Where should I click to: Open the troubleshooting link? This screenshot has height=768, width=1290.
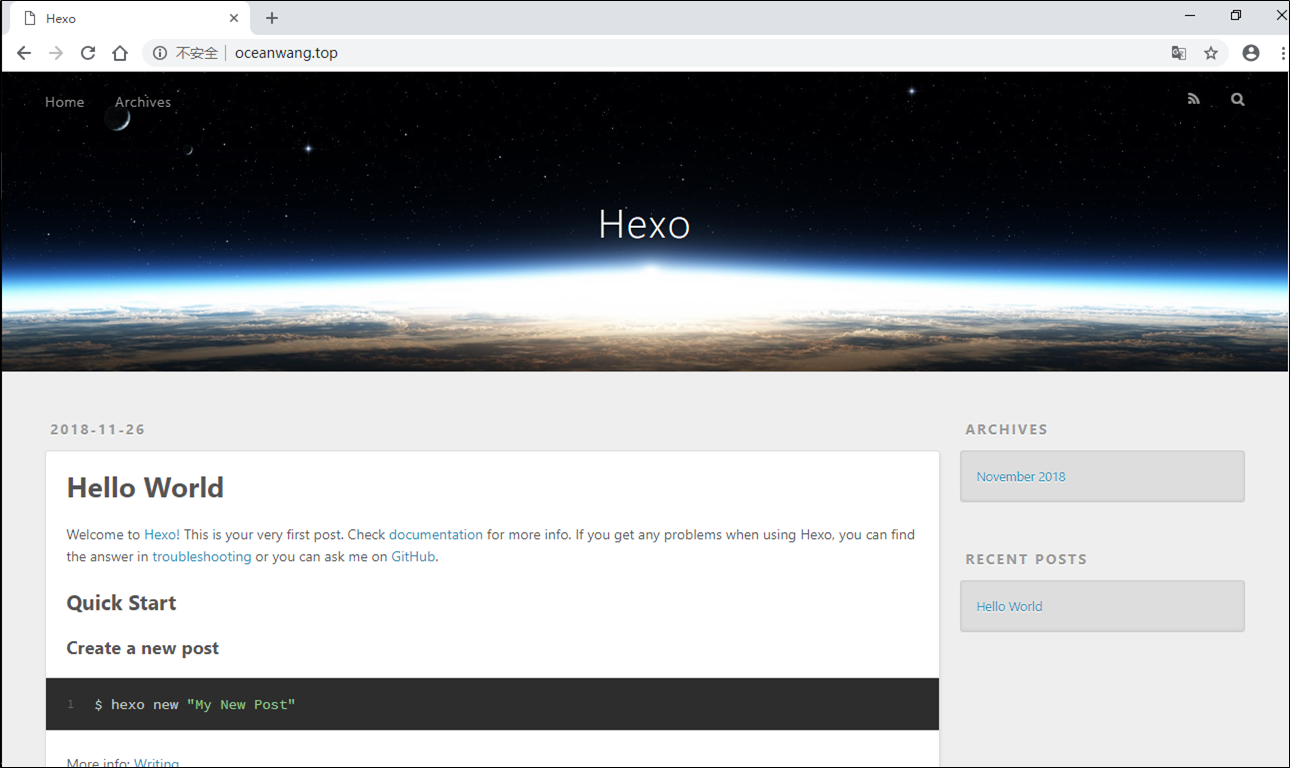(x=202, y=557)
